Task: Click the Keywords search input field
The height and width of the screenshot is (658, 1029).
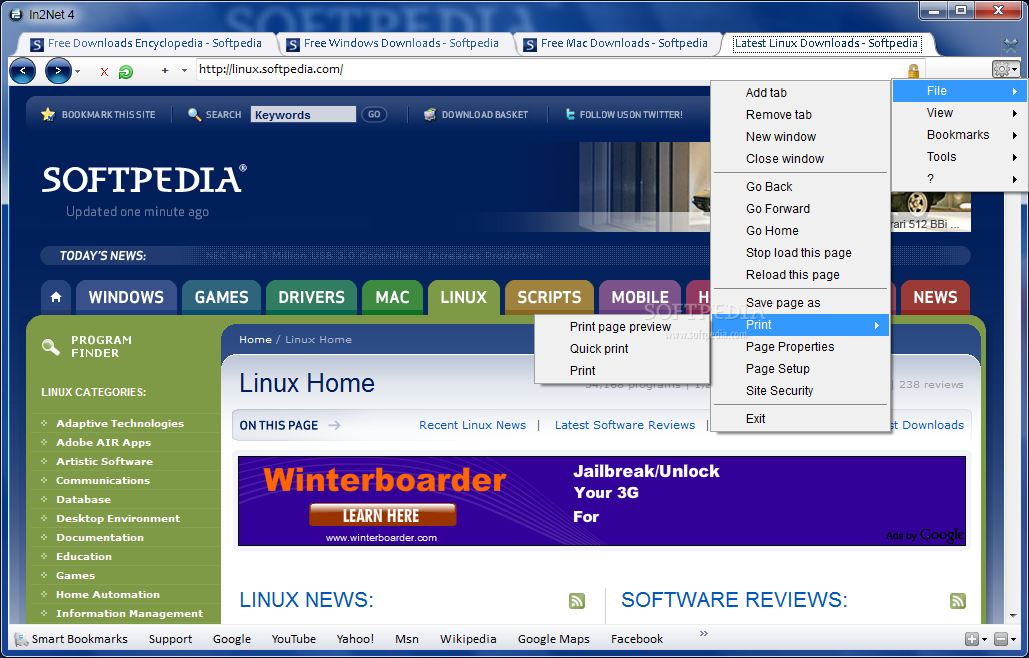Action: coord(303,115)
